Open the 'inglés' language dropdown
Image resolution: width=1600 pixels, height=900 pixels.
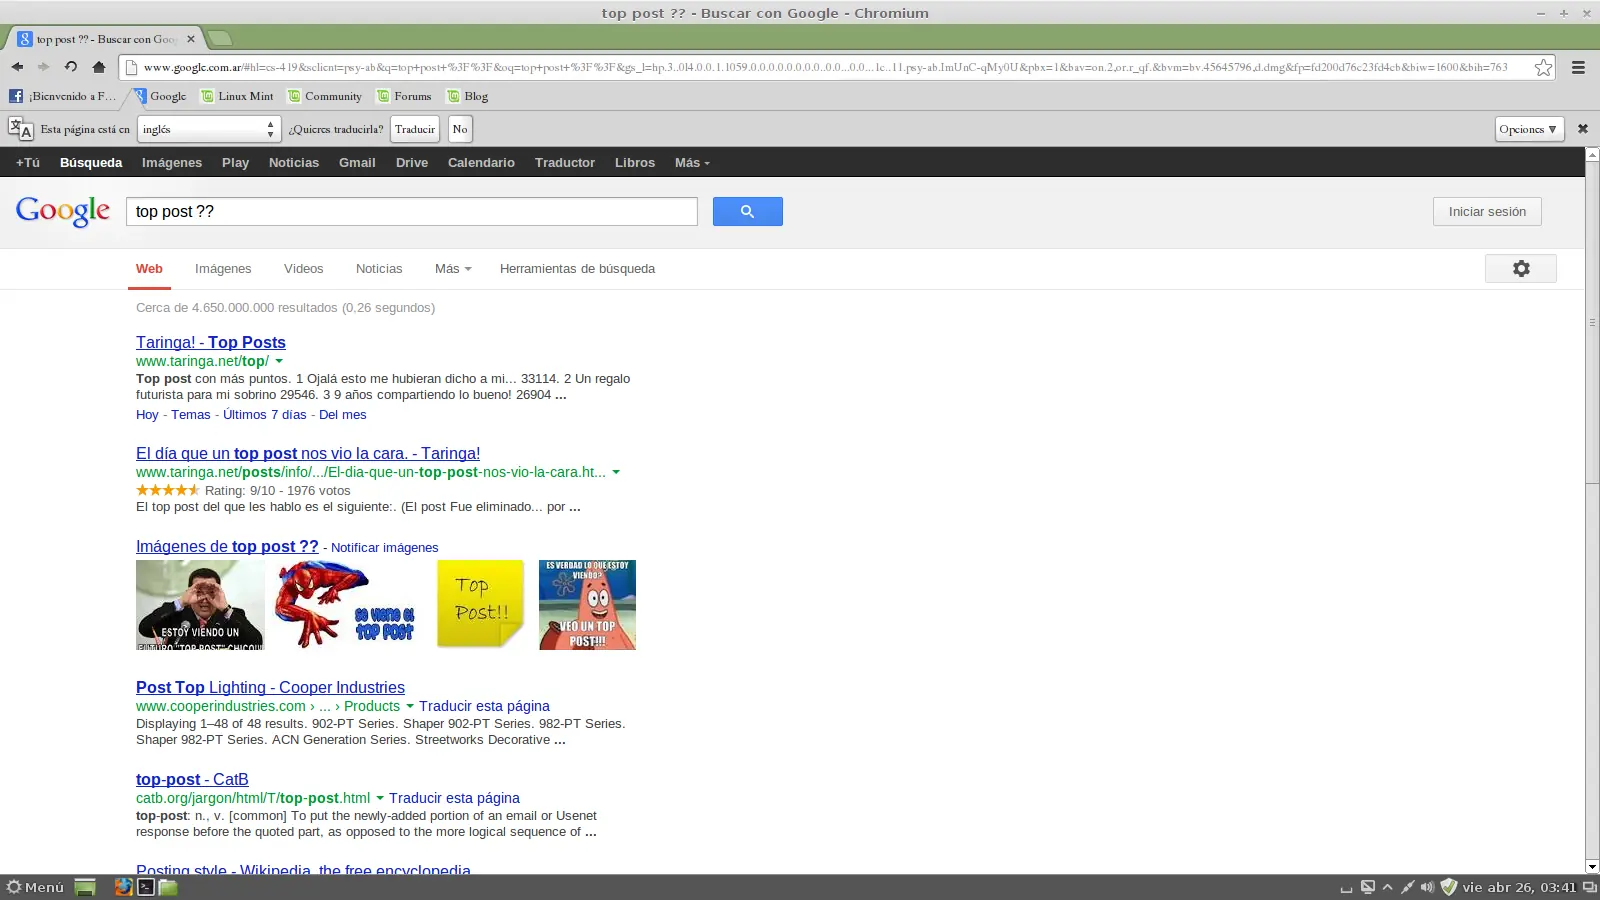tap(209, 129)
